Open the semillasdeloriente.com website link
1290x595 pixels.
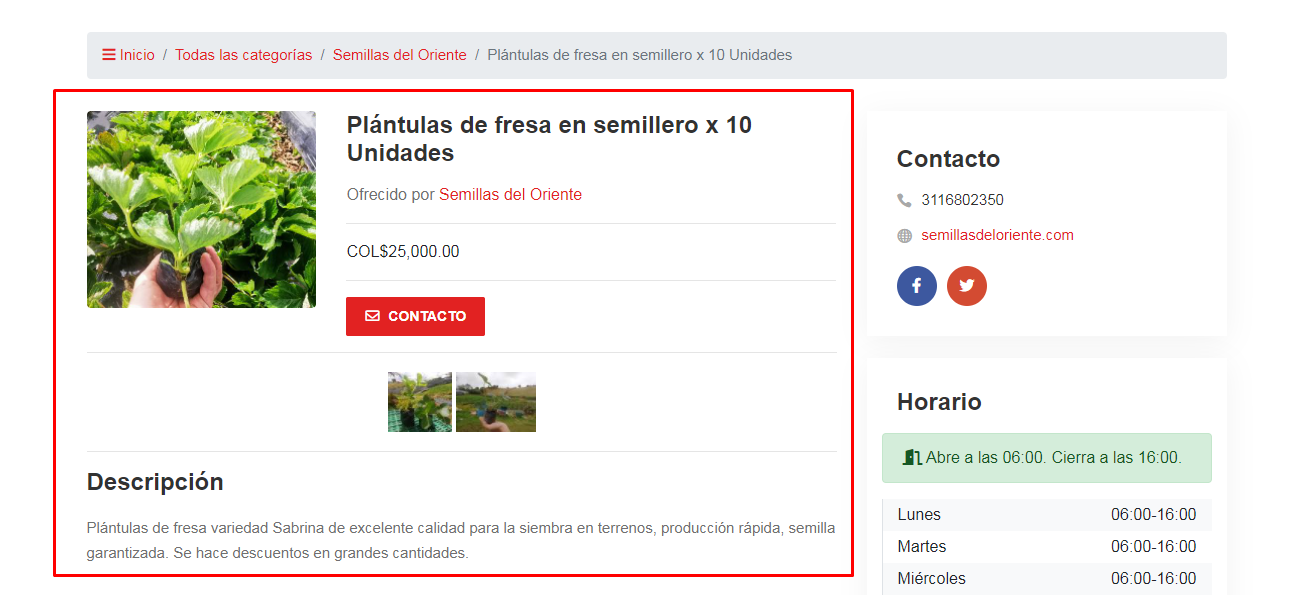(x=997, y=235)
